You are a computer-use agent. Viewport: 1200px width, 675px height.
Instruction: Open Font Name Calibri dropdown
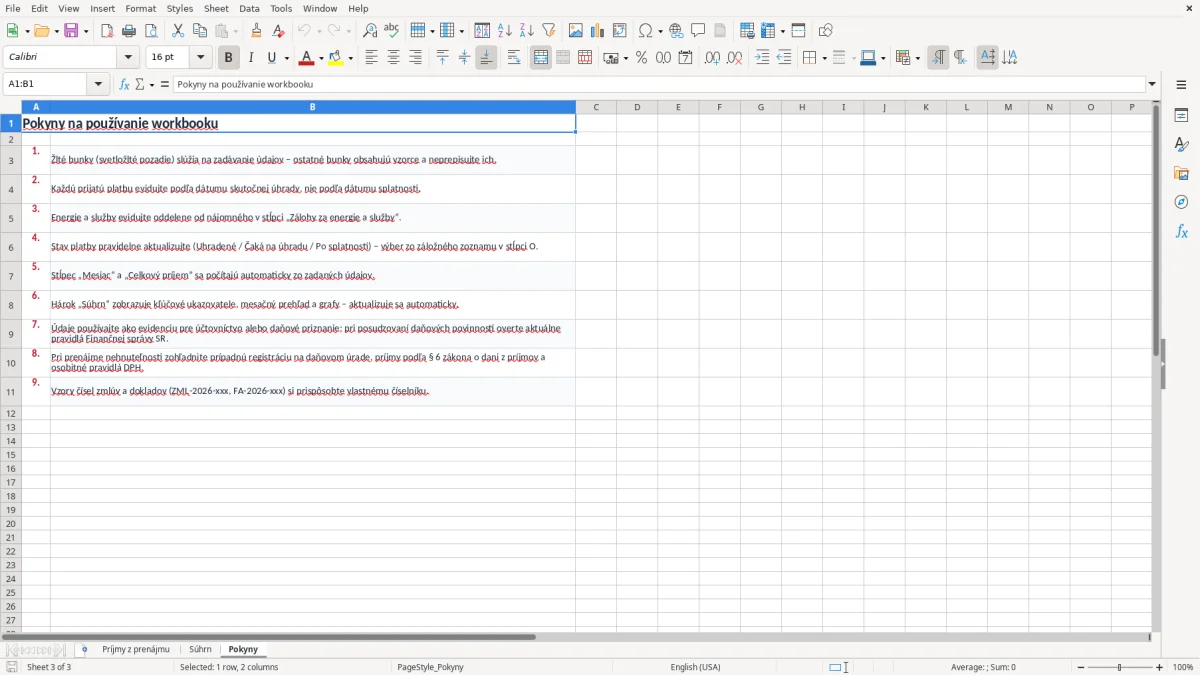point(128,58)
